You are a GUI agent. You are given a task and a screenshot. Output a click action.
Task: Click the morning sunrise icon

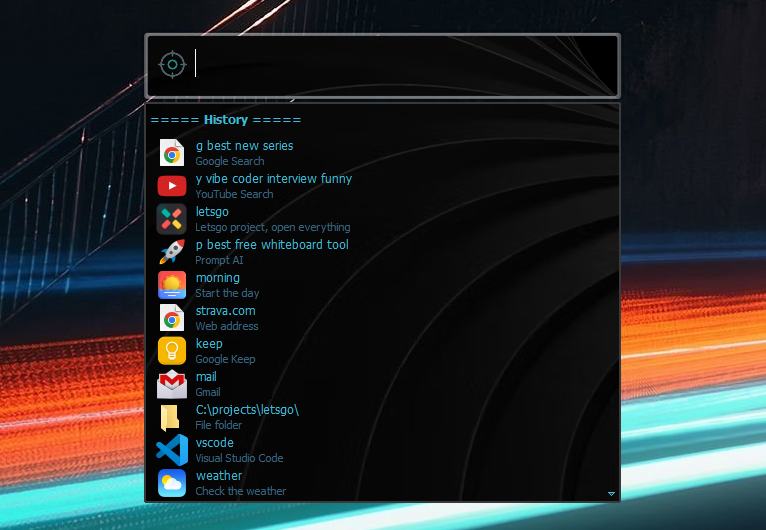tap(172, 285)
